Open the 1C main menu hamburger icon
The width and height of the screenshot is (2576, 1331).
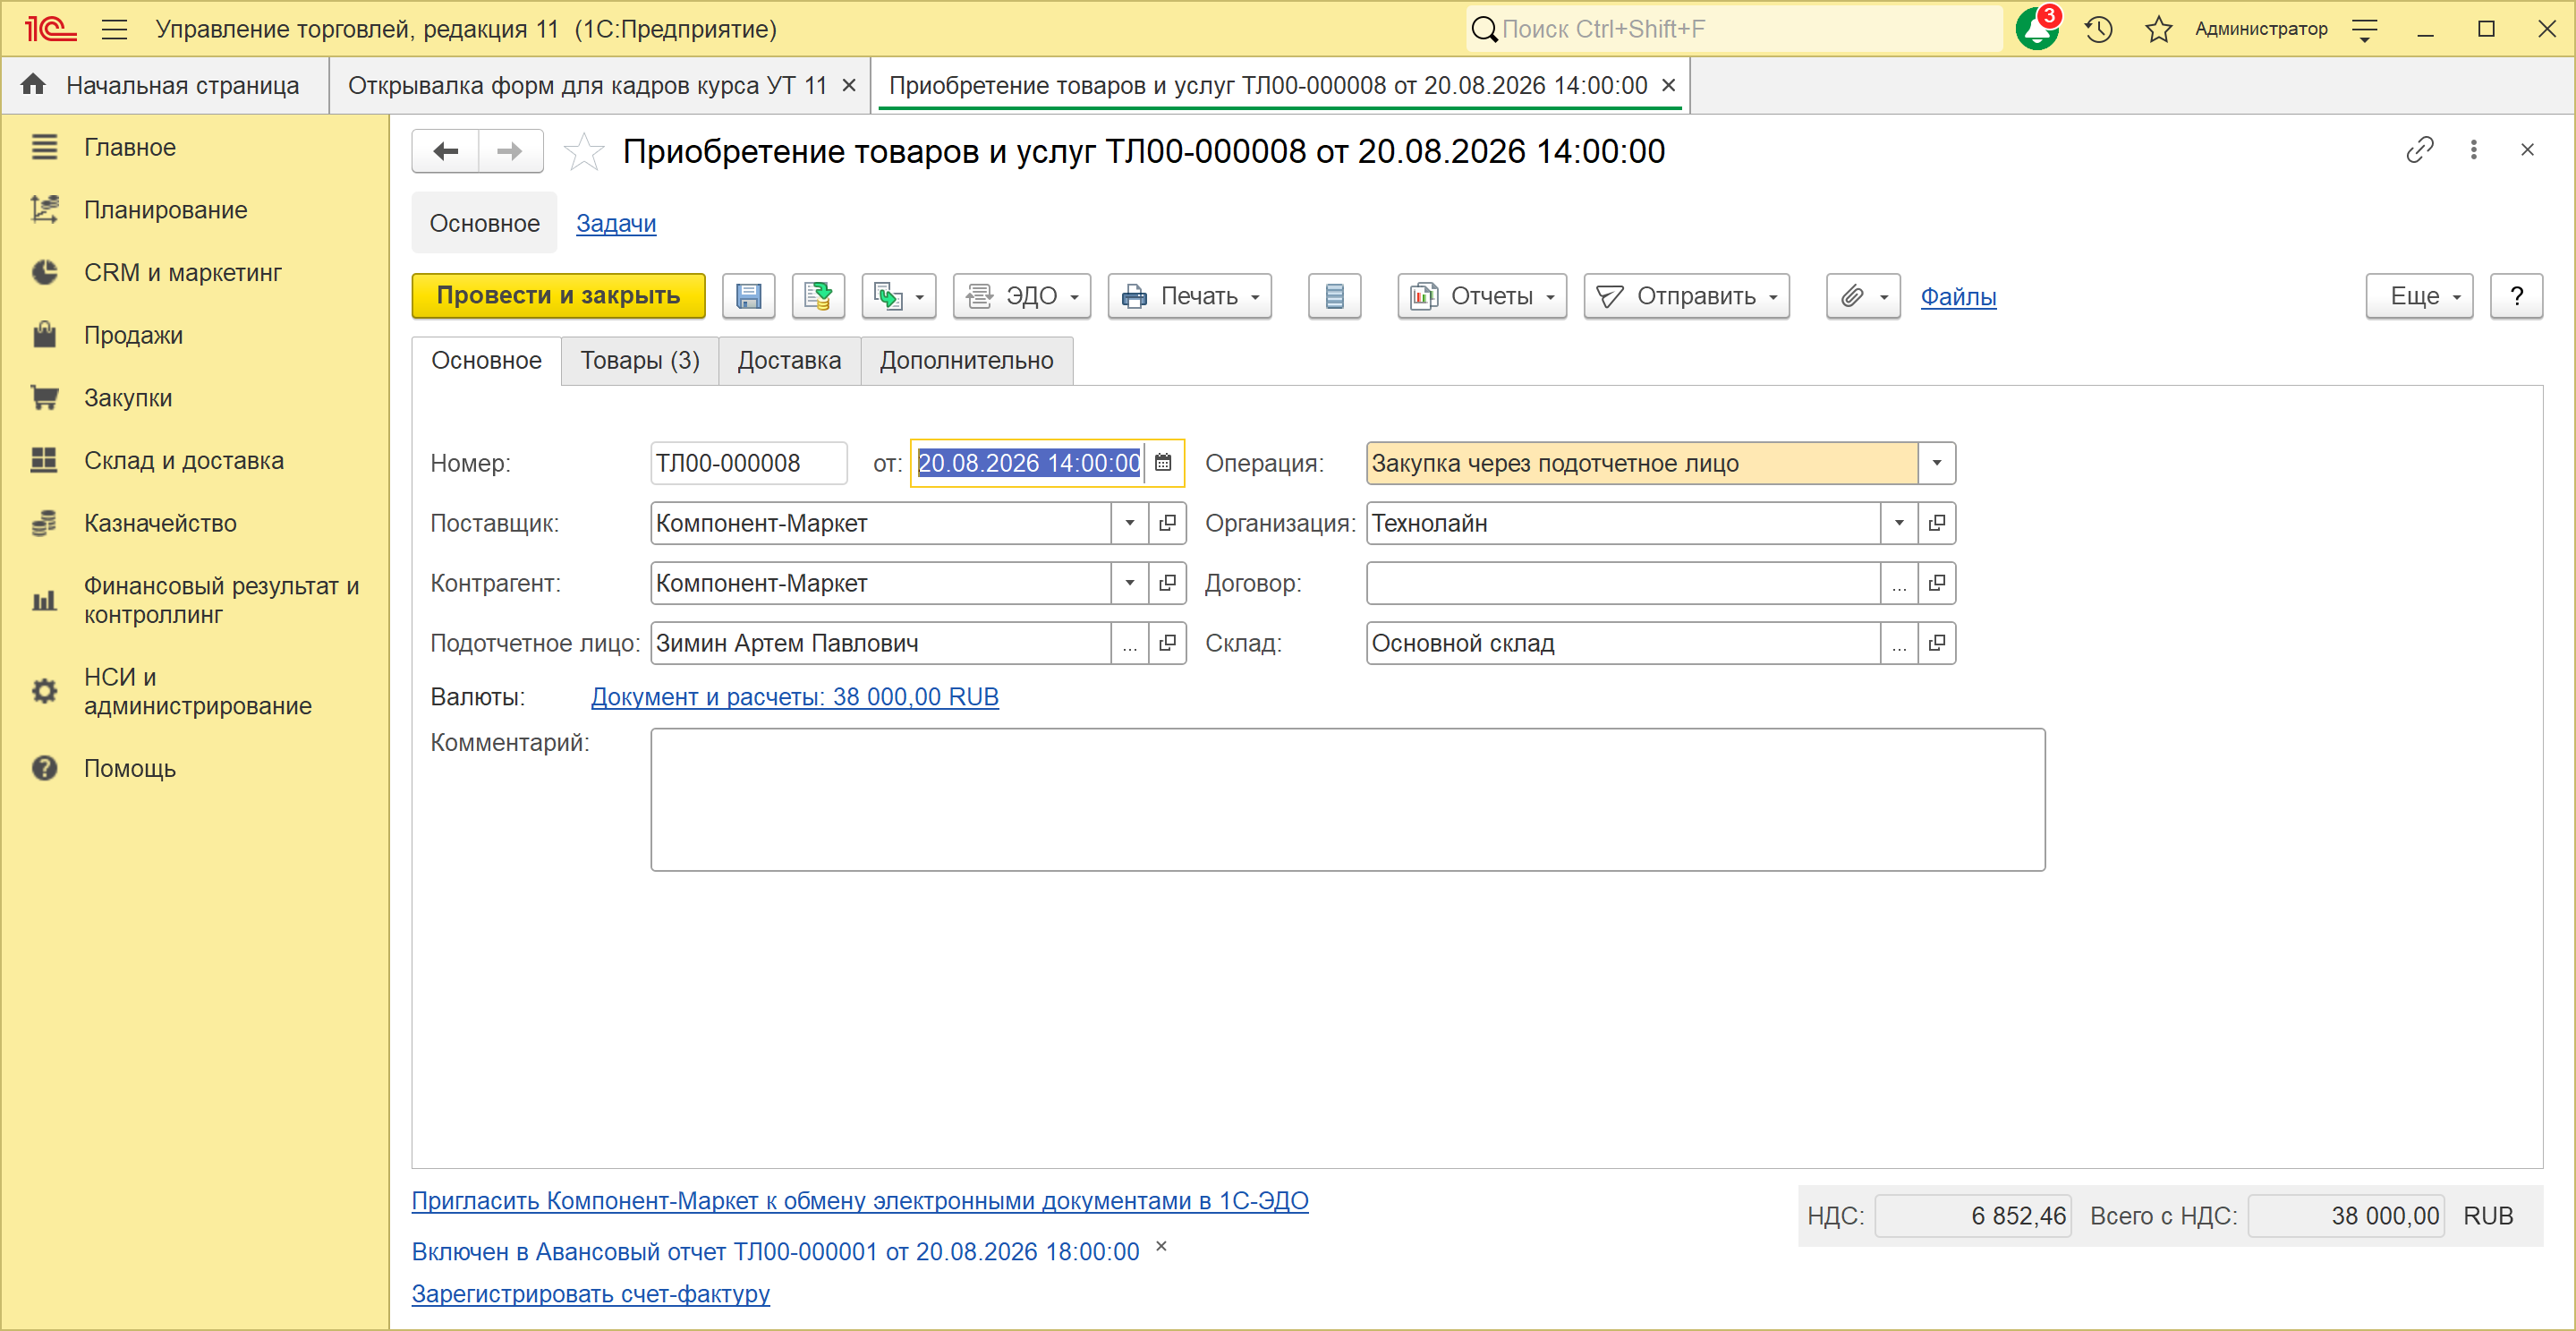pyautogui.click(x=115, y=29)
